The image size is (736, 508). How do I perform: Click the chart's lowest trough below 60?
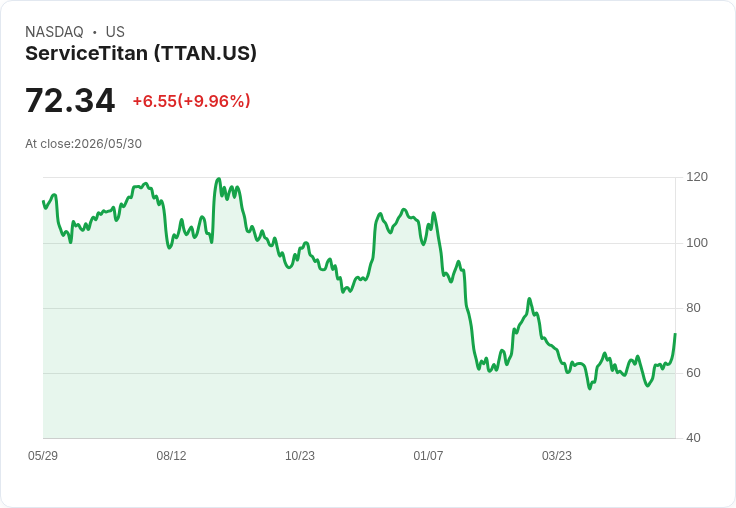(x=590, y=388)
